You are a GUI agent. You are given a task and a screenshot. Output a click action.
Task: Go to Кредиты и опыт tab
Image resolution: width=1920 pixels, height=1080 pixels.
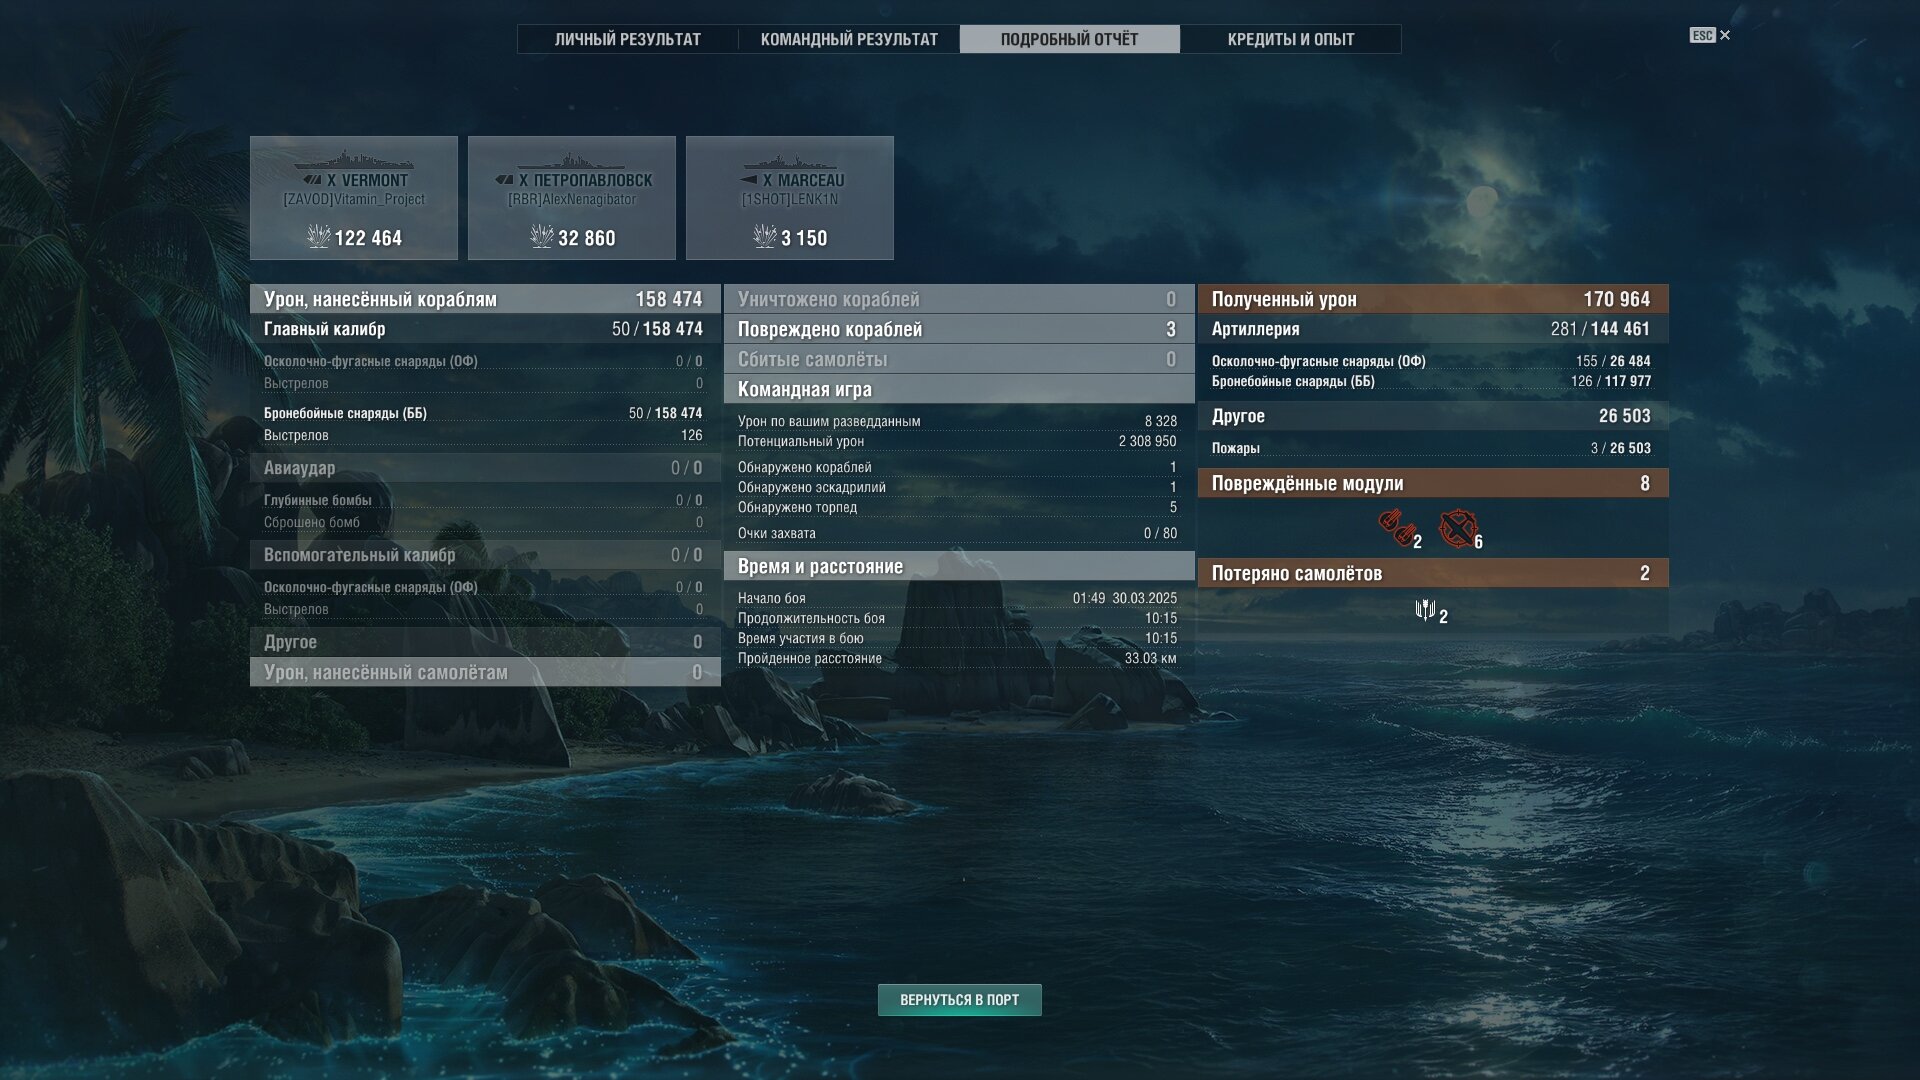[x=1291, y=39]
